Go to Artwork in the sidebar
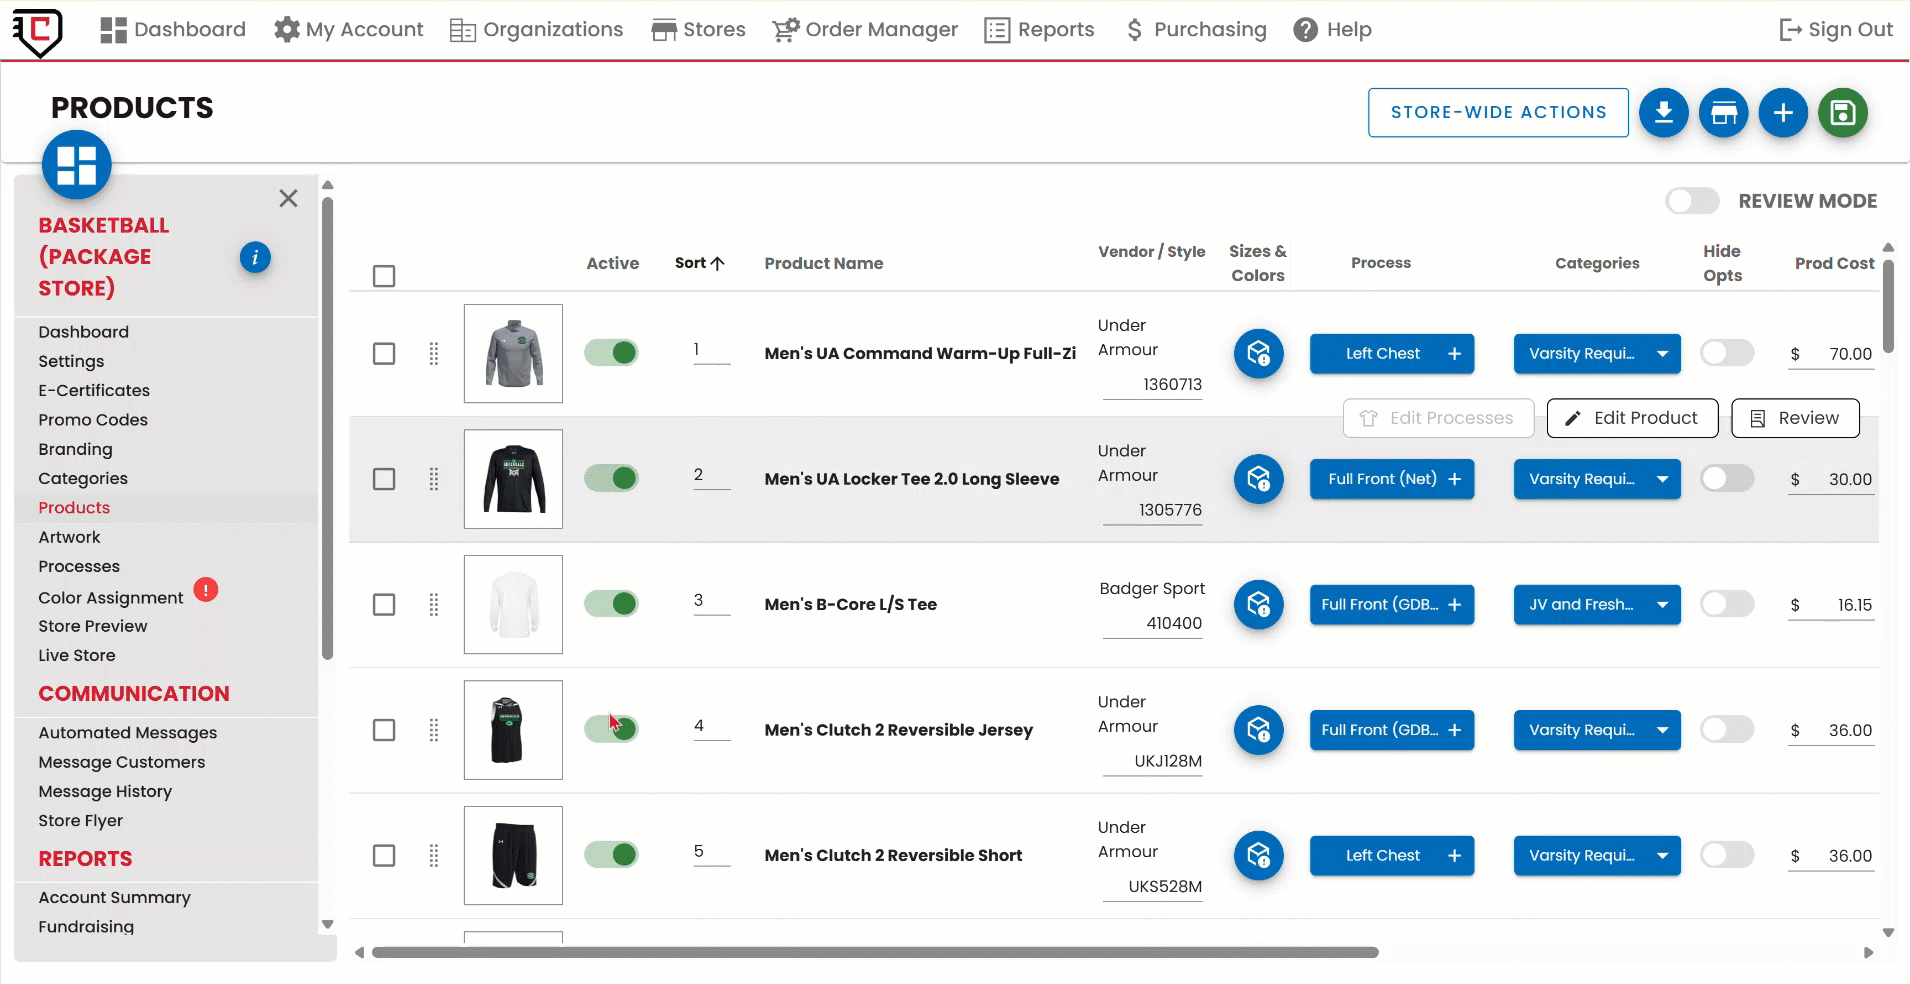1910x984 pixels. click(70, 537)
